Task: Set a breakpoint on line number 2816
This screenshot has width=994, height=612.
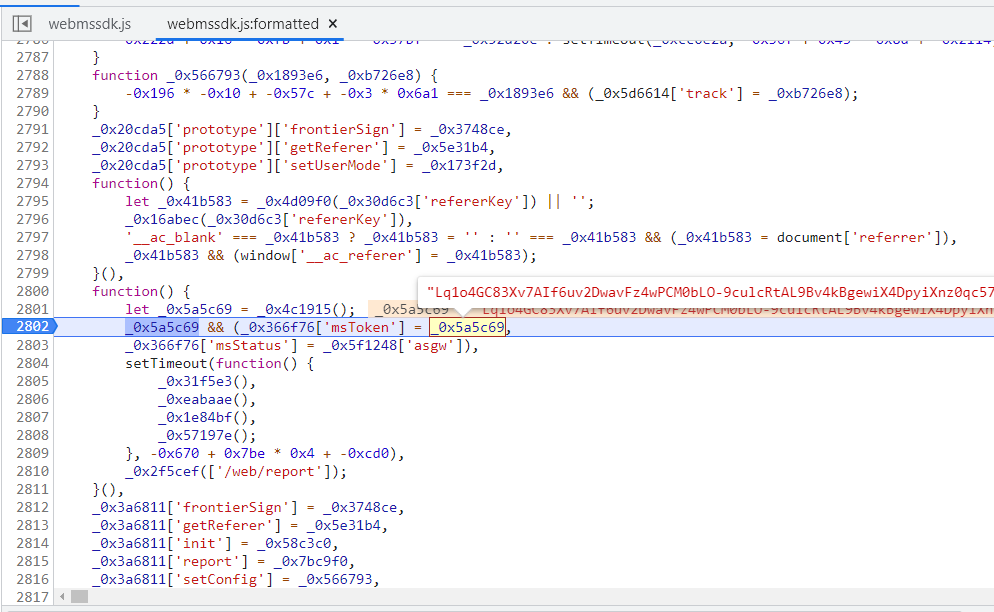Action: pyautogui.click(x=32, y=579)
